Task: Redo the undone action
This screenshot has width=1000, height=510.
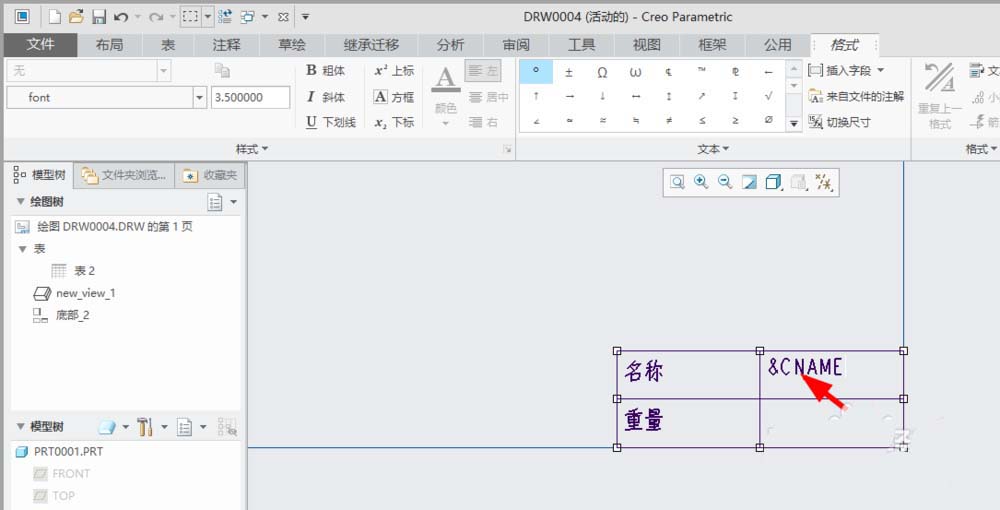Action: coord(156,17)
